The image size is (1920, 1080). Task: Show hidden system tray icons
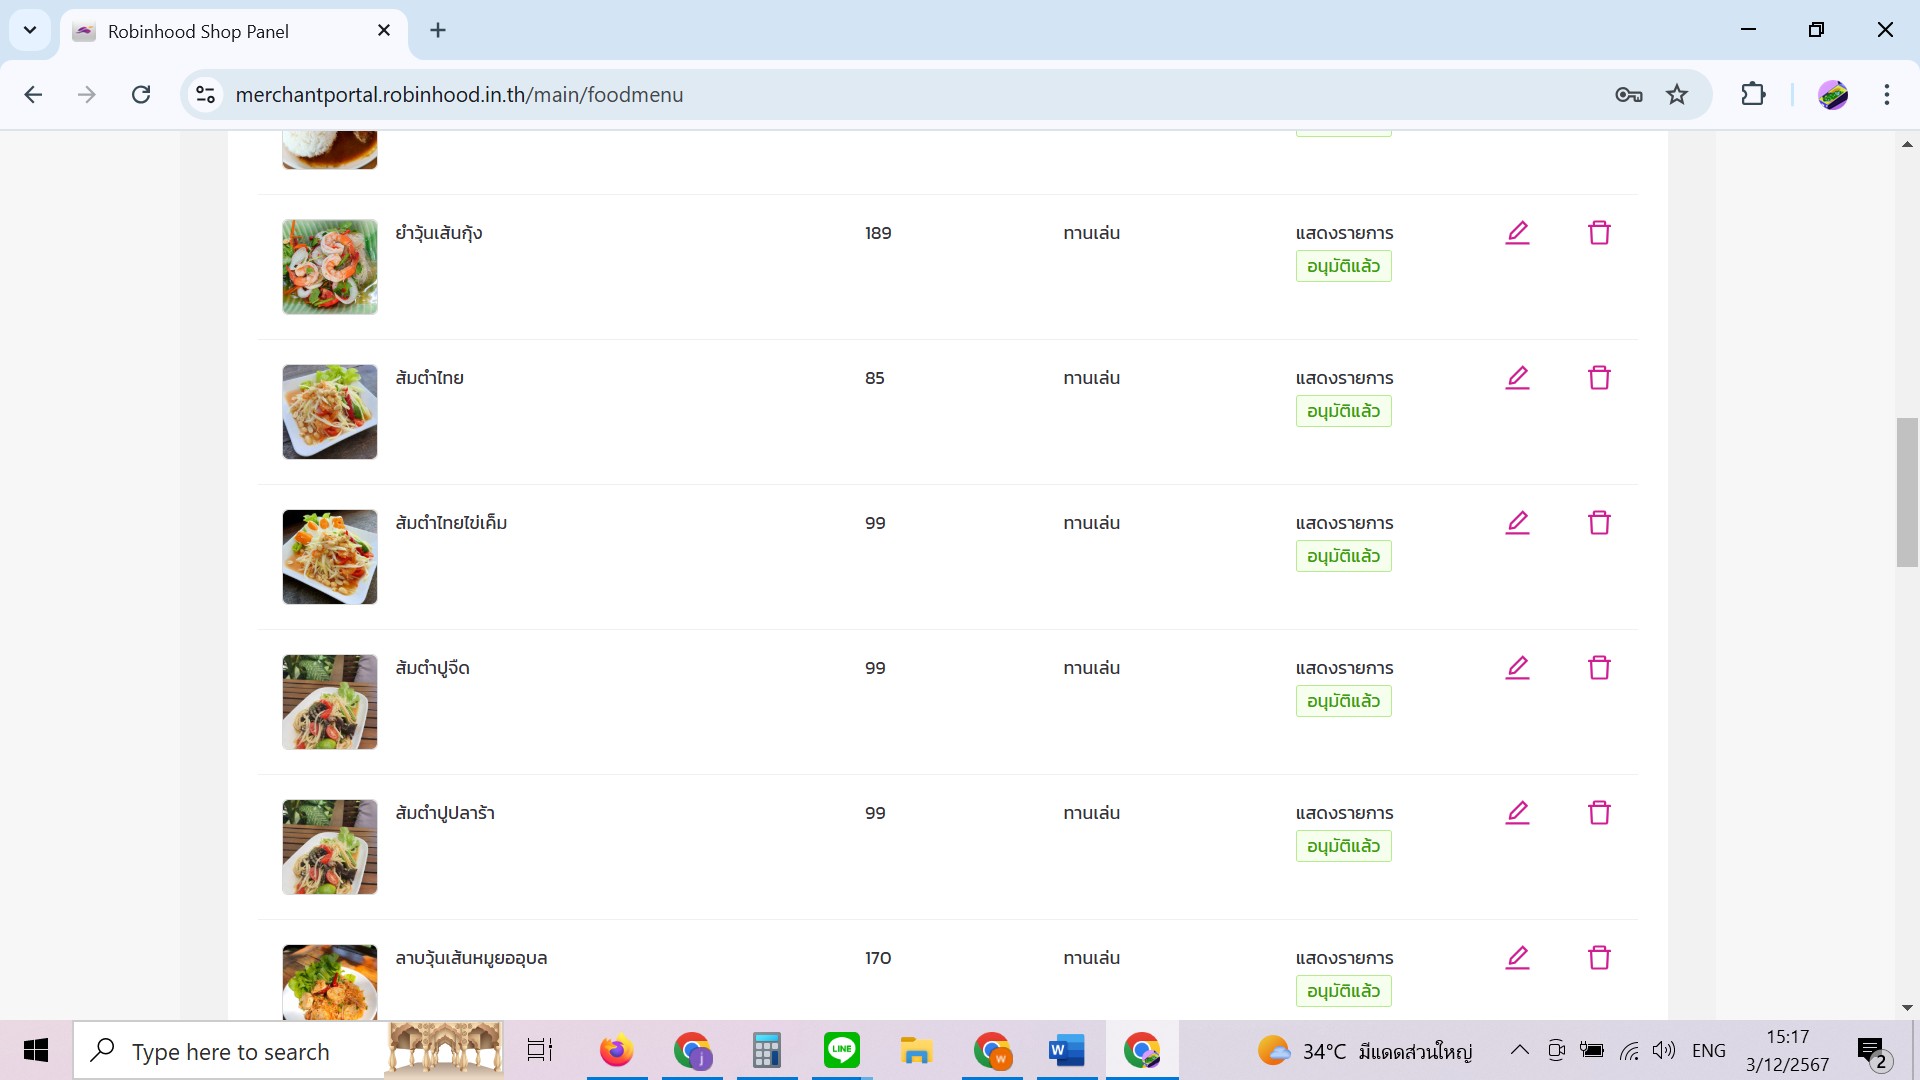[x=1519, y=1050]
